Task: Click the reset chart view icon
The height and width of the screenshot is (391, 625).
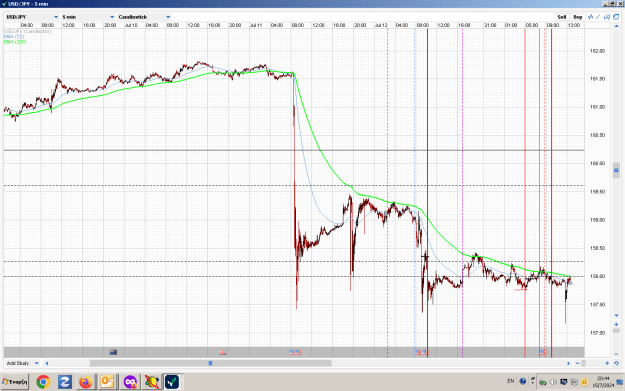Action: tap(616, 363)
